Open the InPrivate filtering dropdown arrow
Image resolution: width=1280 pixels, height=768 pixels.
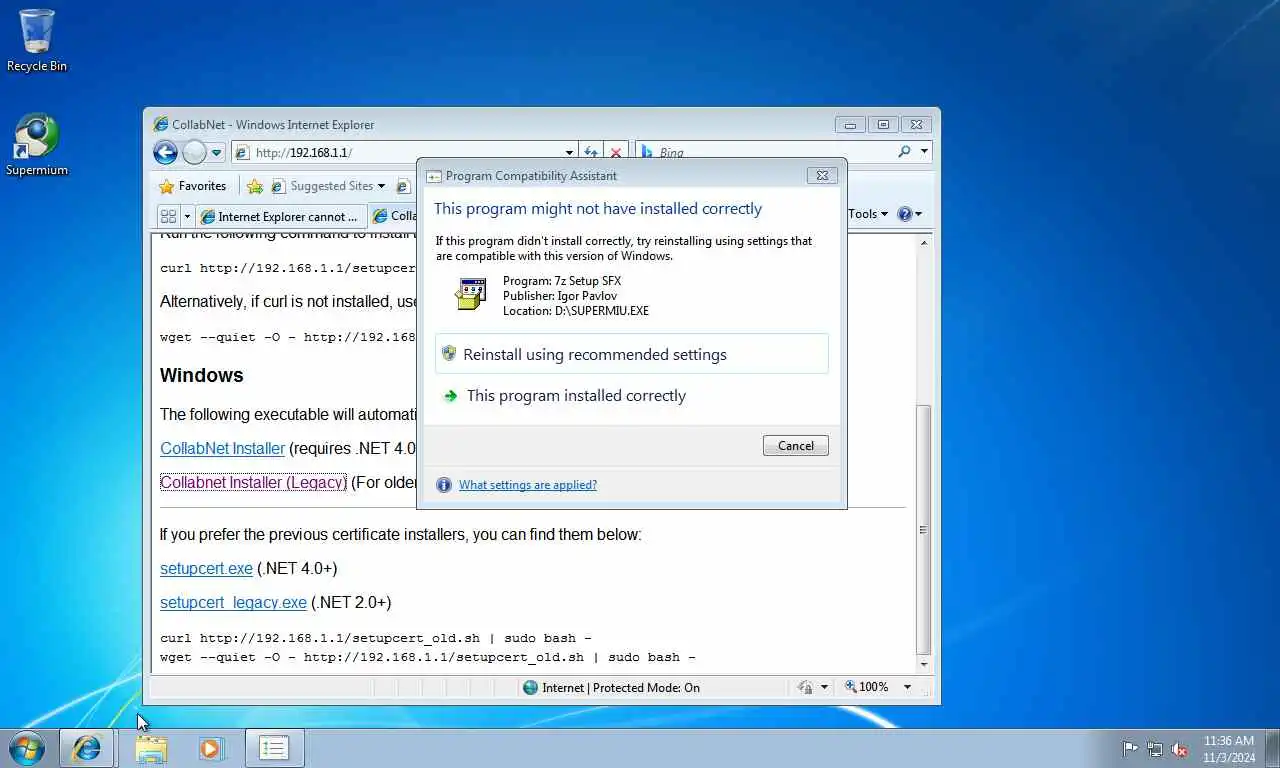(825, 688)
